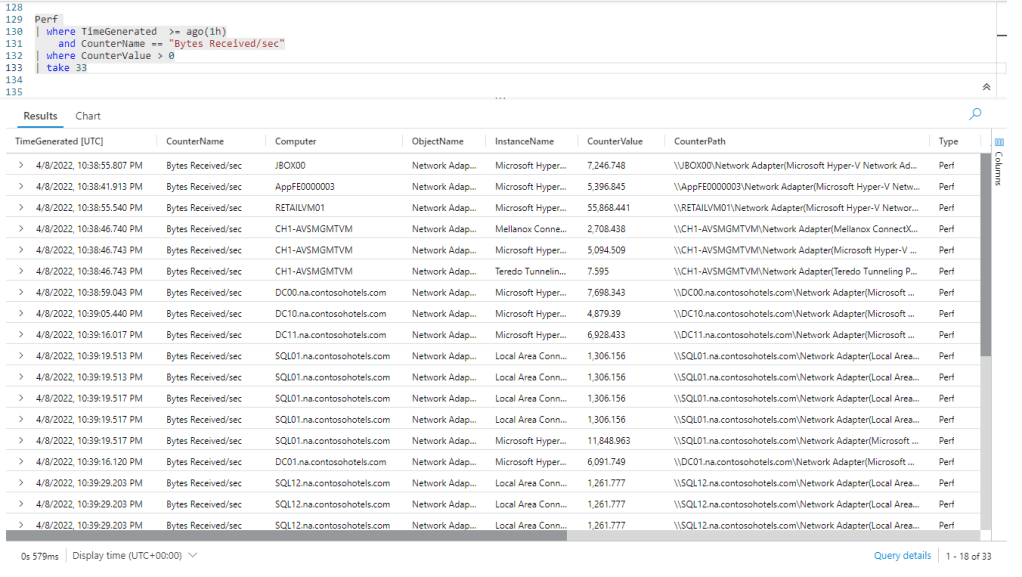The image size is (1022, 577).
Task: Switch to the Results tab
Action: click(x=41, y=116)
